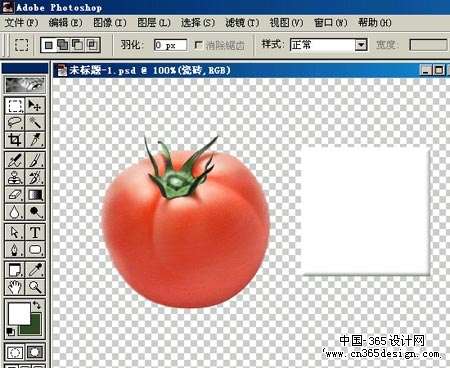450x368 pixels.
Task: Open the 样式 style dropdown arrow
Action: (361, 45)
